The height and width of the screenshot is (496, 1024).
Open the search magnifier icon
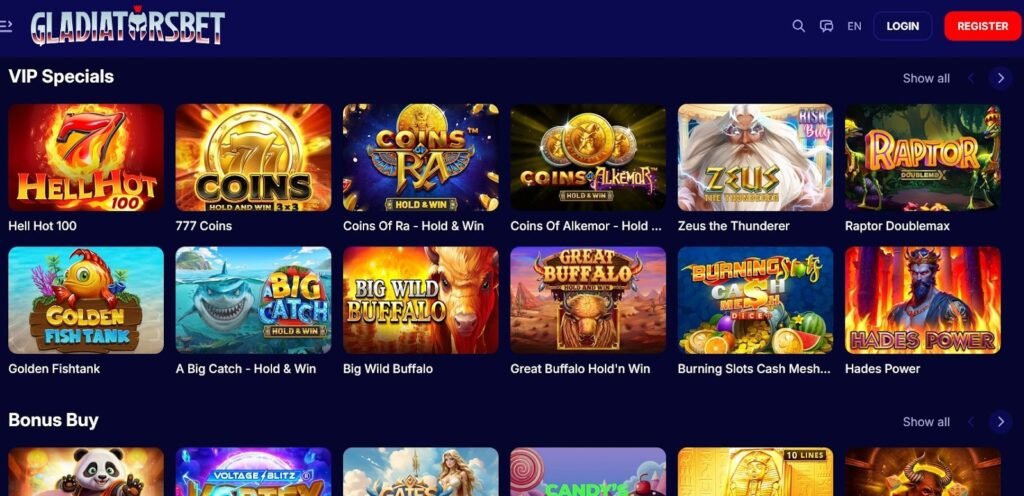point(798,26)
